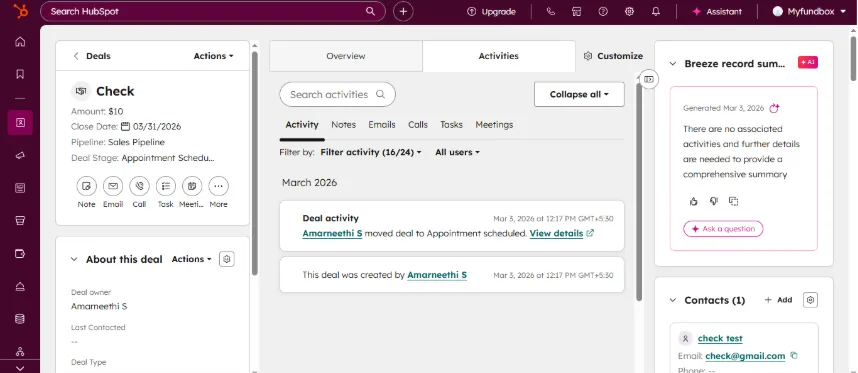Select the Emails sub-tab

point(382,125)
